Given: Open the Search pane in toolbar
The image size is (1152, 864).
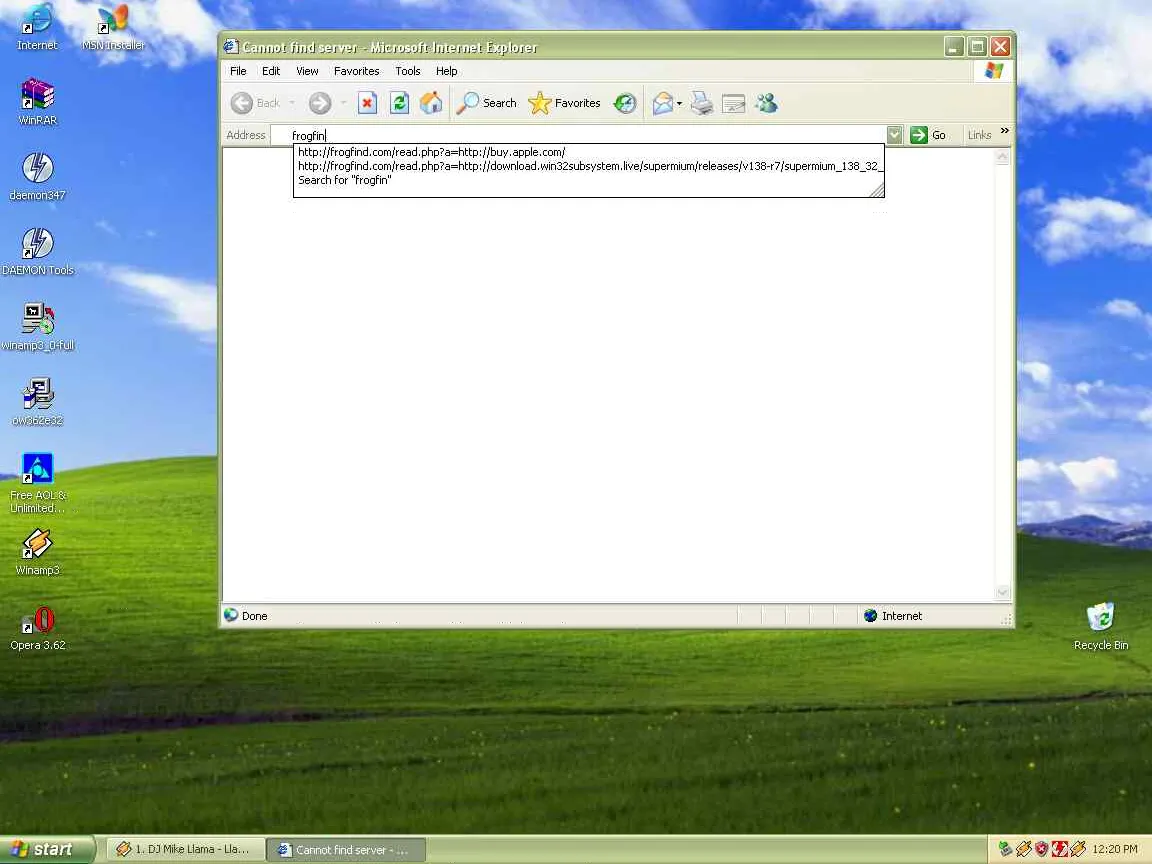Looking at the screenshot, I should [486, 103].
